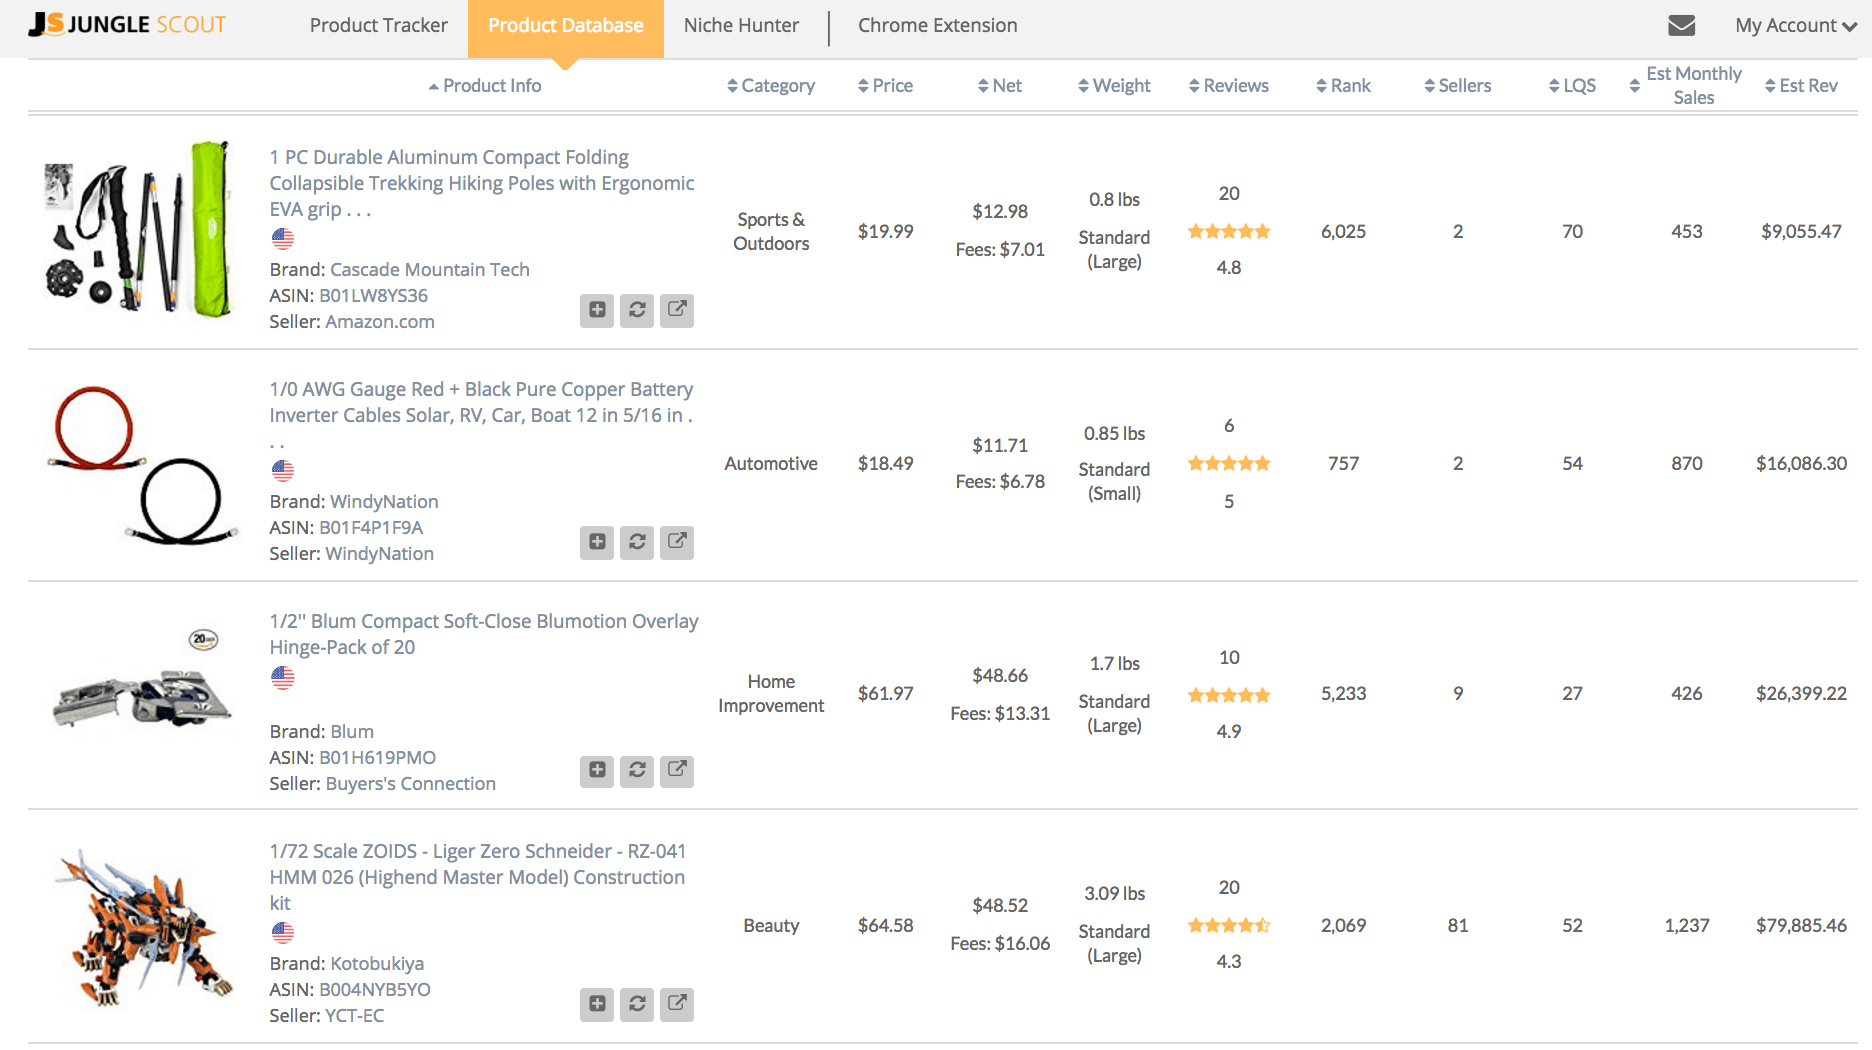Open trekking poles listing in external page
The image size is (1872, 1050).
coord(677,310)
